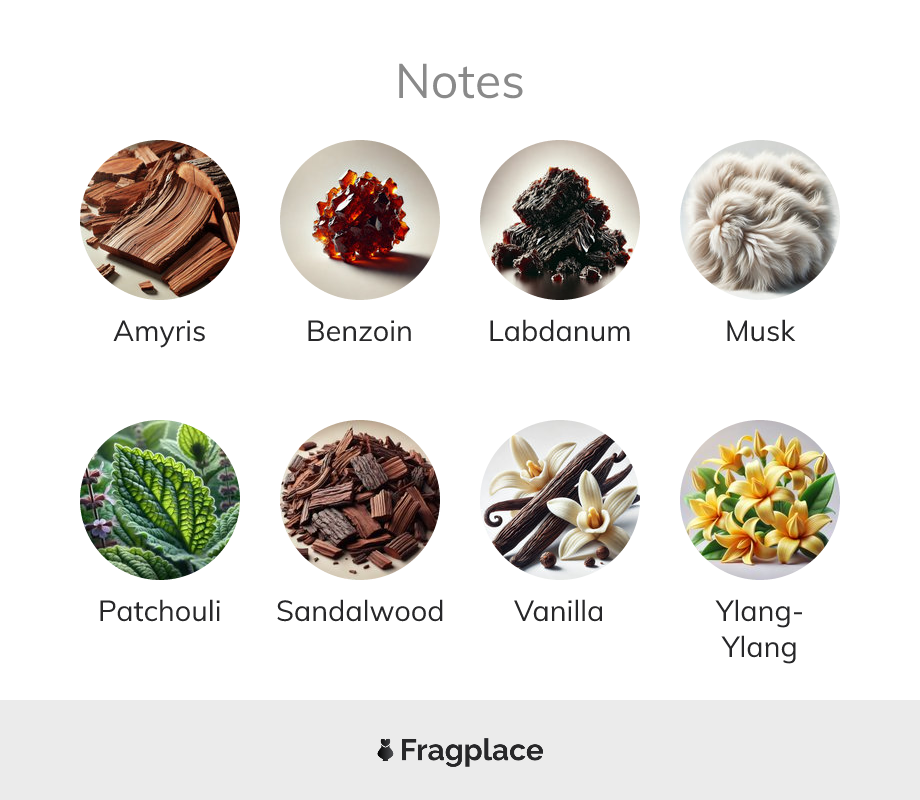Click the Benzoin text label
Screen dimensions: 920x800
click(x=360, y=331)
